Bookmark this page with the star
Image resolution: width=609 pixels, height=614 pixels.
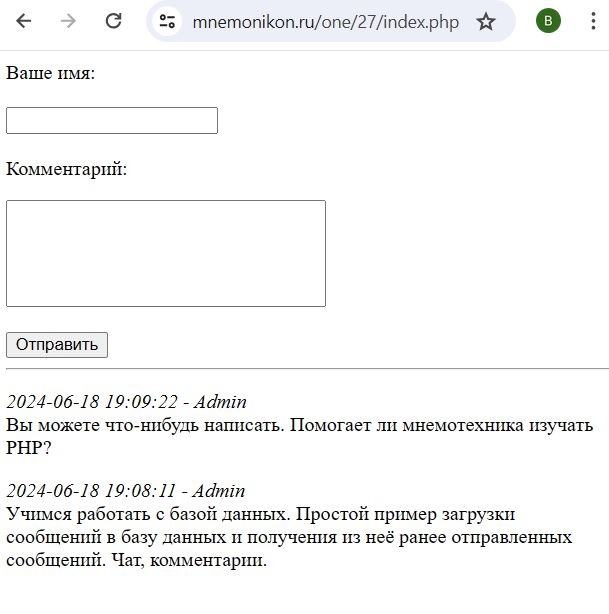(x=486, y=21)
